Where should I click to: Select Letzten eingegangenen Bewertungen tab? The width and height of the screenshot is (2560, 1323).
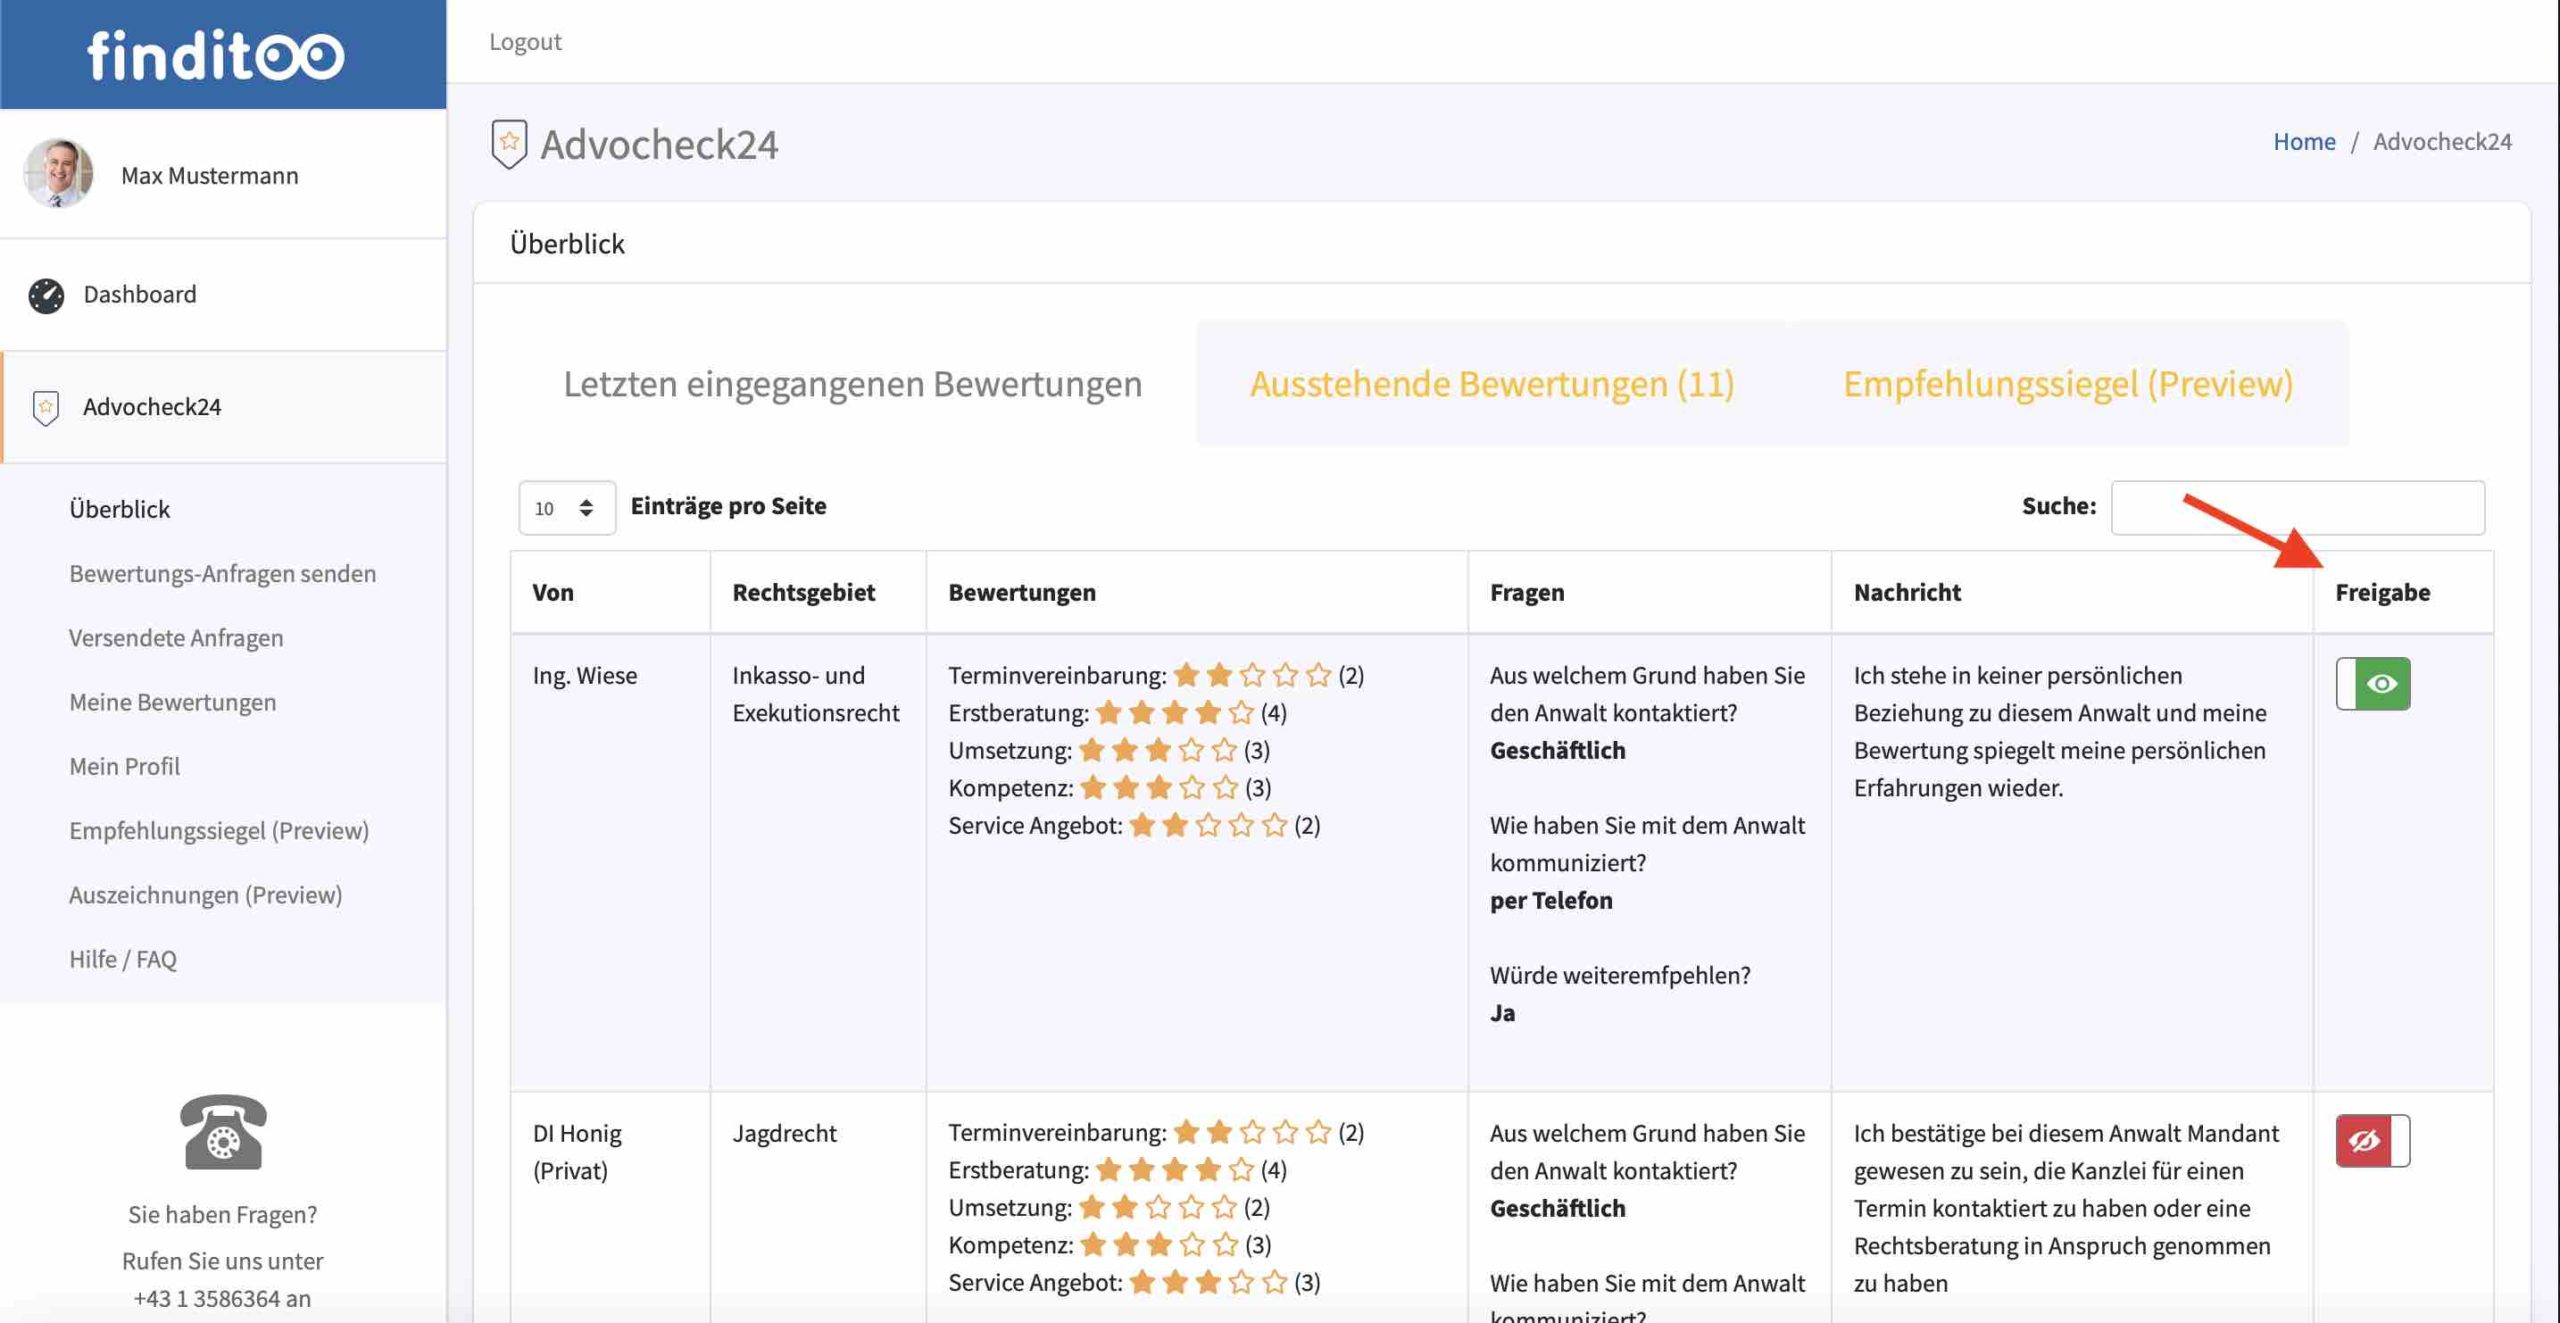pos(852,384)
